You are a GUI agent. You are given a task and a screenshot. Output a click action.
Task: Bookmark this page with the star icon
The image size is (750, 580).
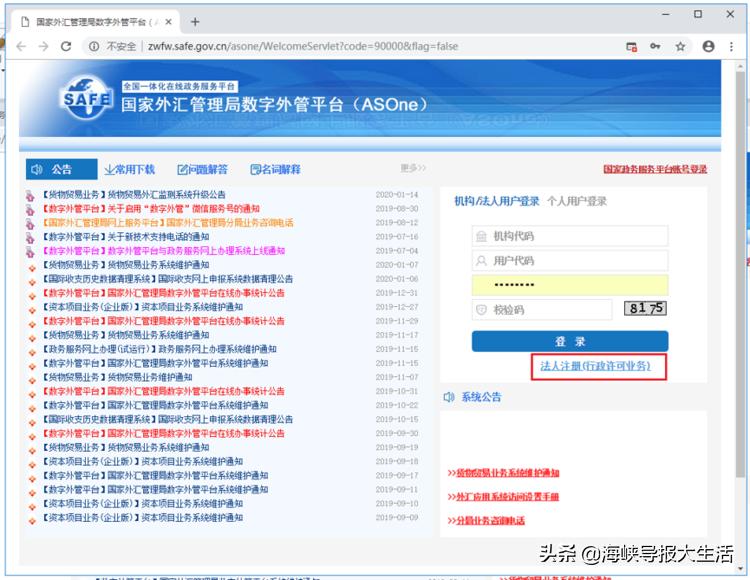(x=680, y=46)
